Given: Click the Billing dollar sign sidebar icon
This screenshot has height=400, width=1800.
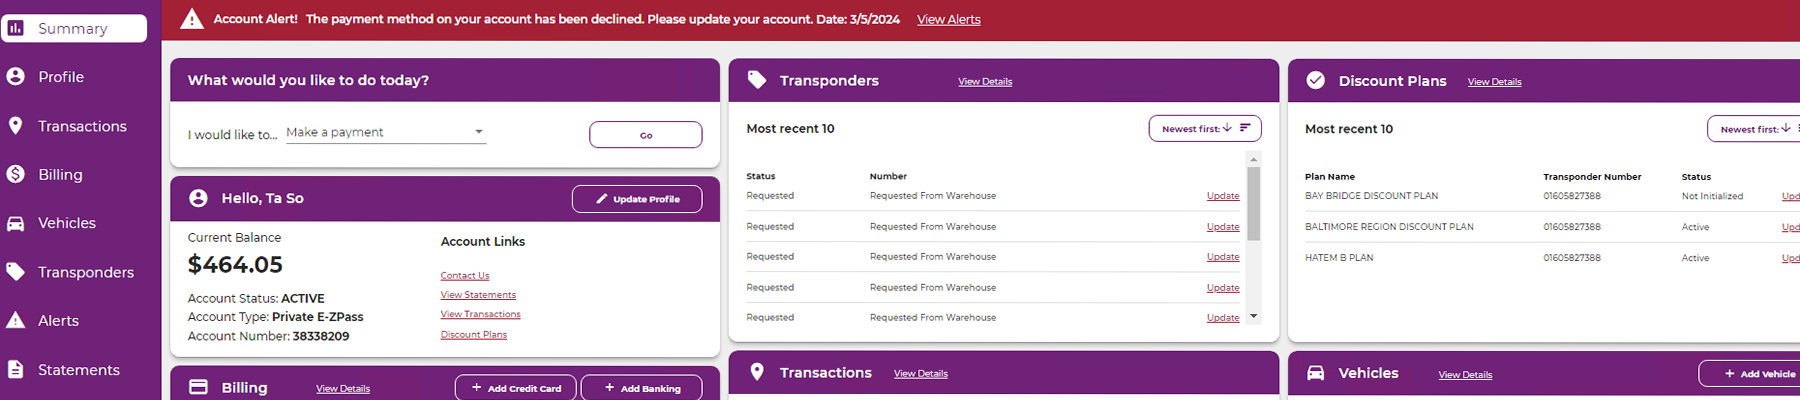Looking at the screenshot, I should 16,174.
